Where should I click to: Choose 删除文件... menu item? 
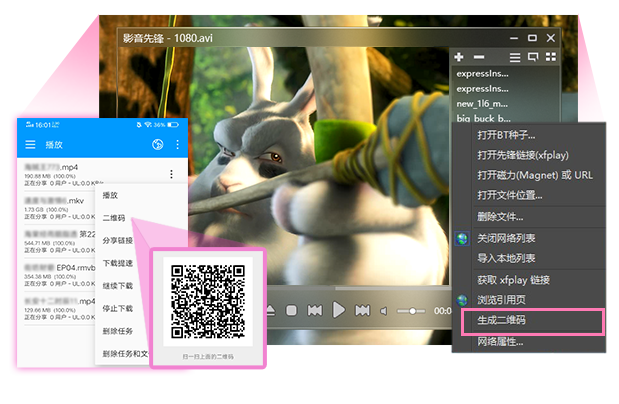point(529,217)
